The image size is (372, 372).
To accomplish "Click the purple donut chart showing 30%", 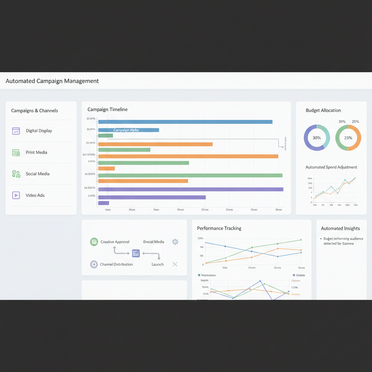I will [x=317, y=138].
